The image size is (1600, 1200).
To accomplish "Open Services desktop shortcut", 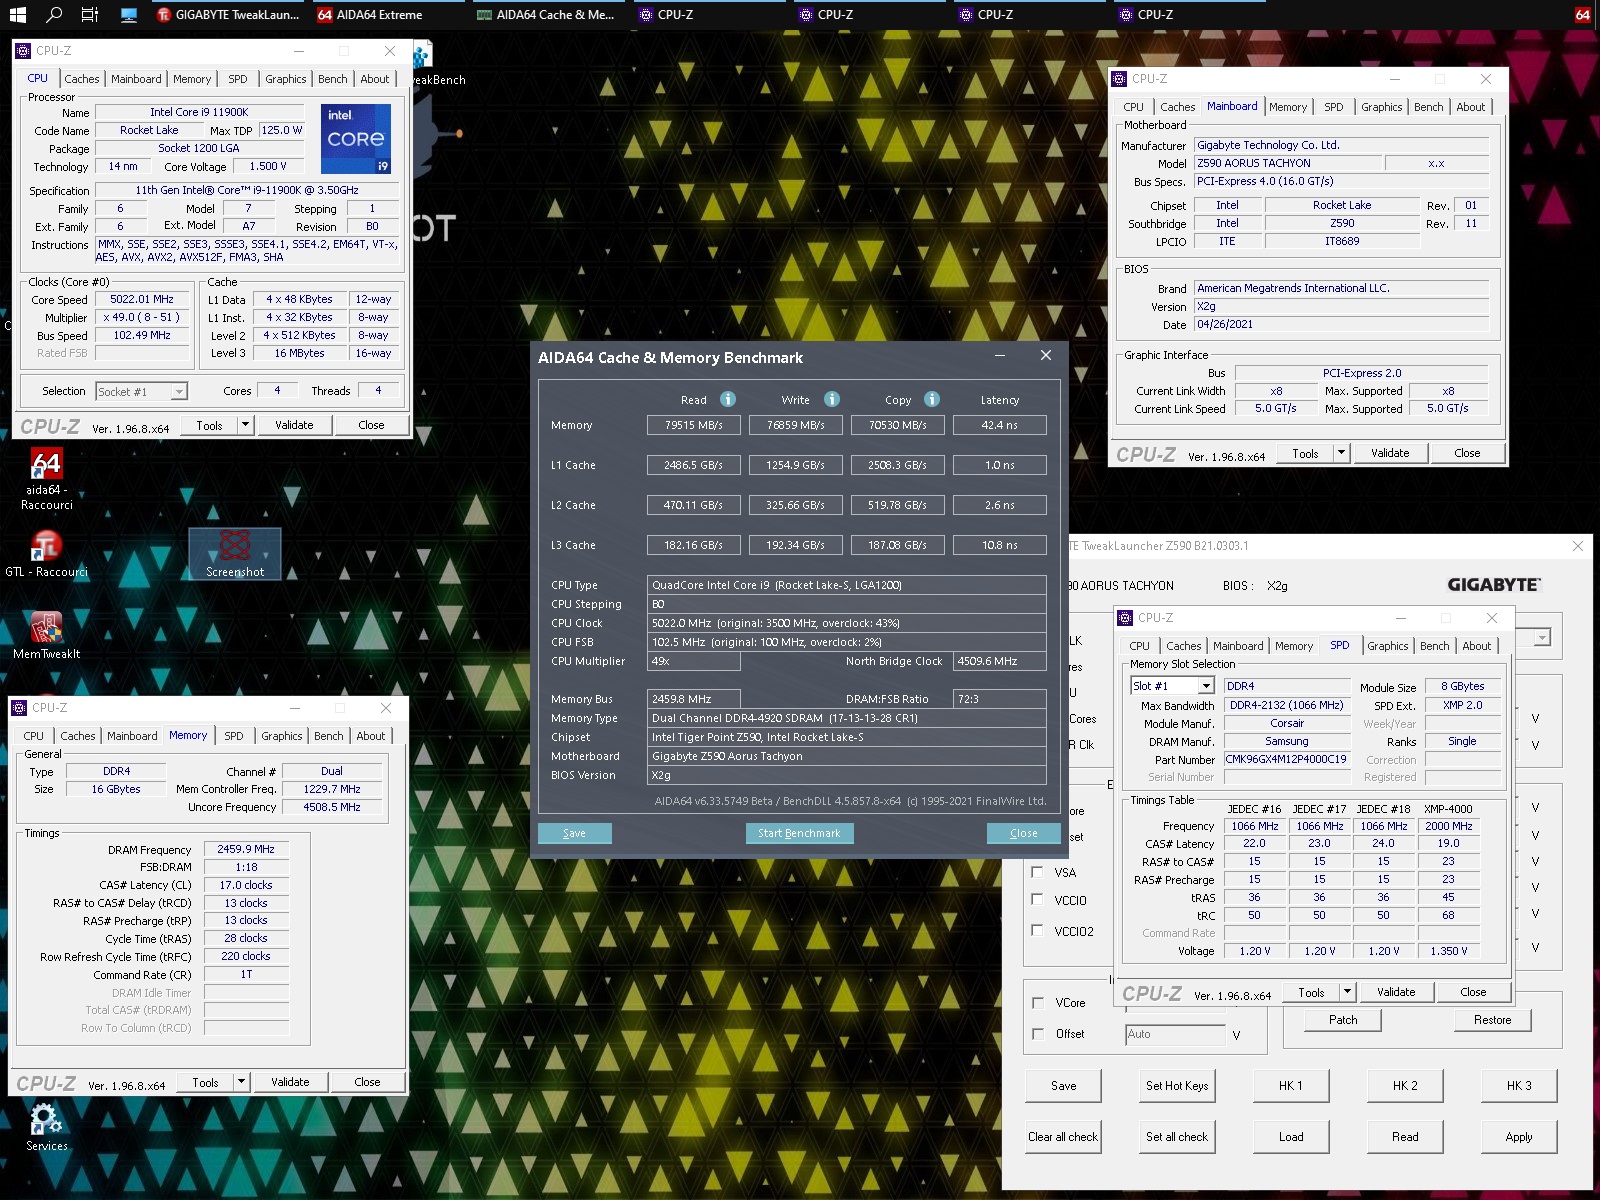I will (46, 1127).
